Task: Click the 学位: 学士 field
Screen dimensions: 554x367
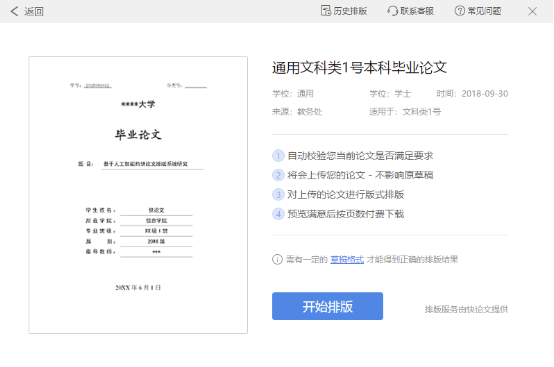Action: (x=390, y=94)
